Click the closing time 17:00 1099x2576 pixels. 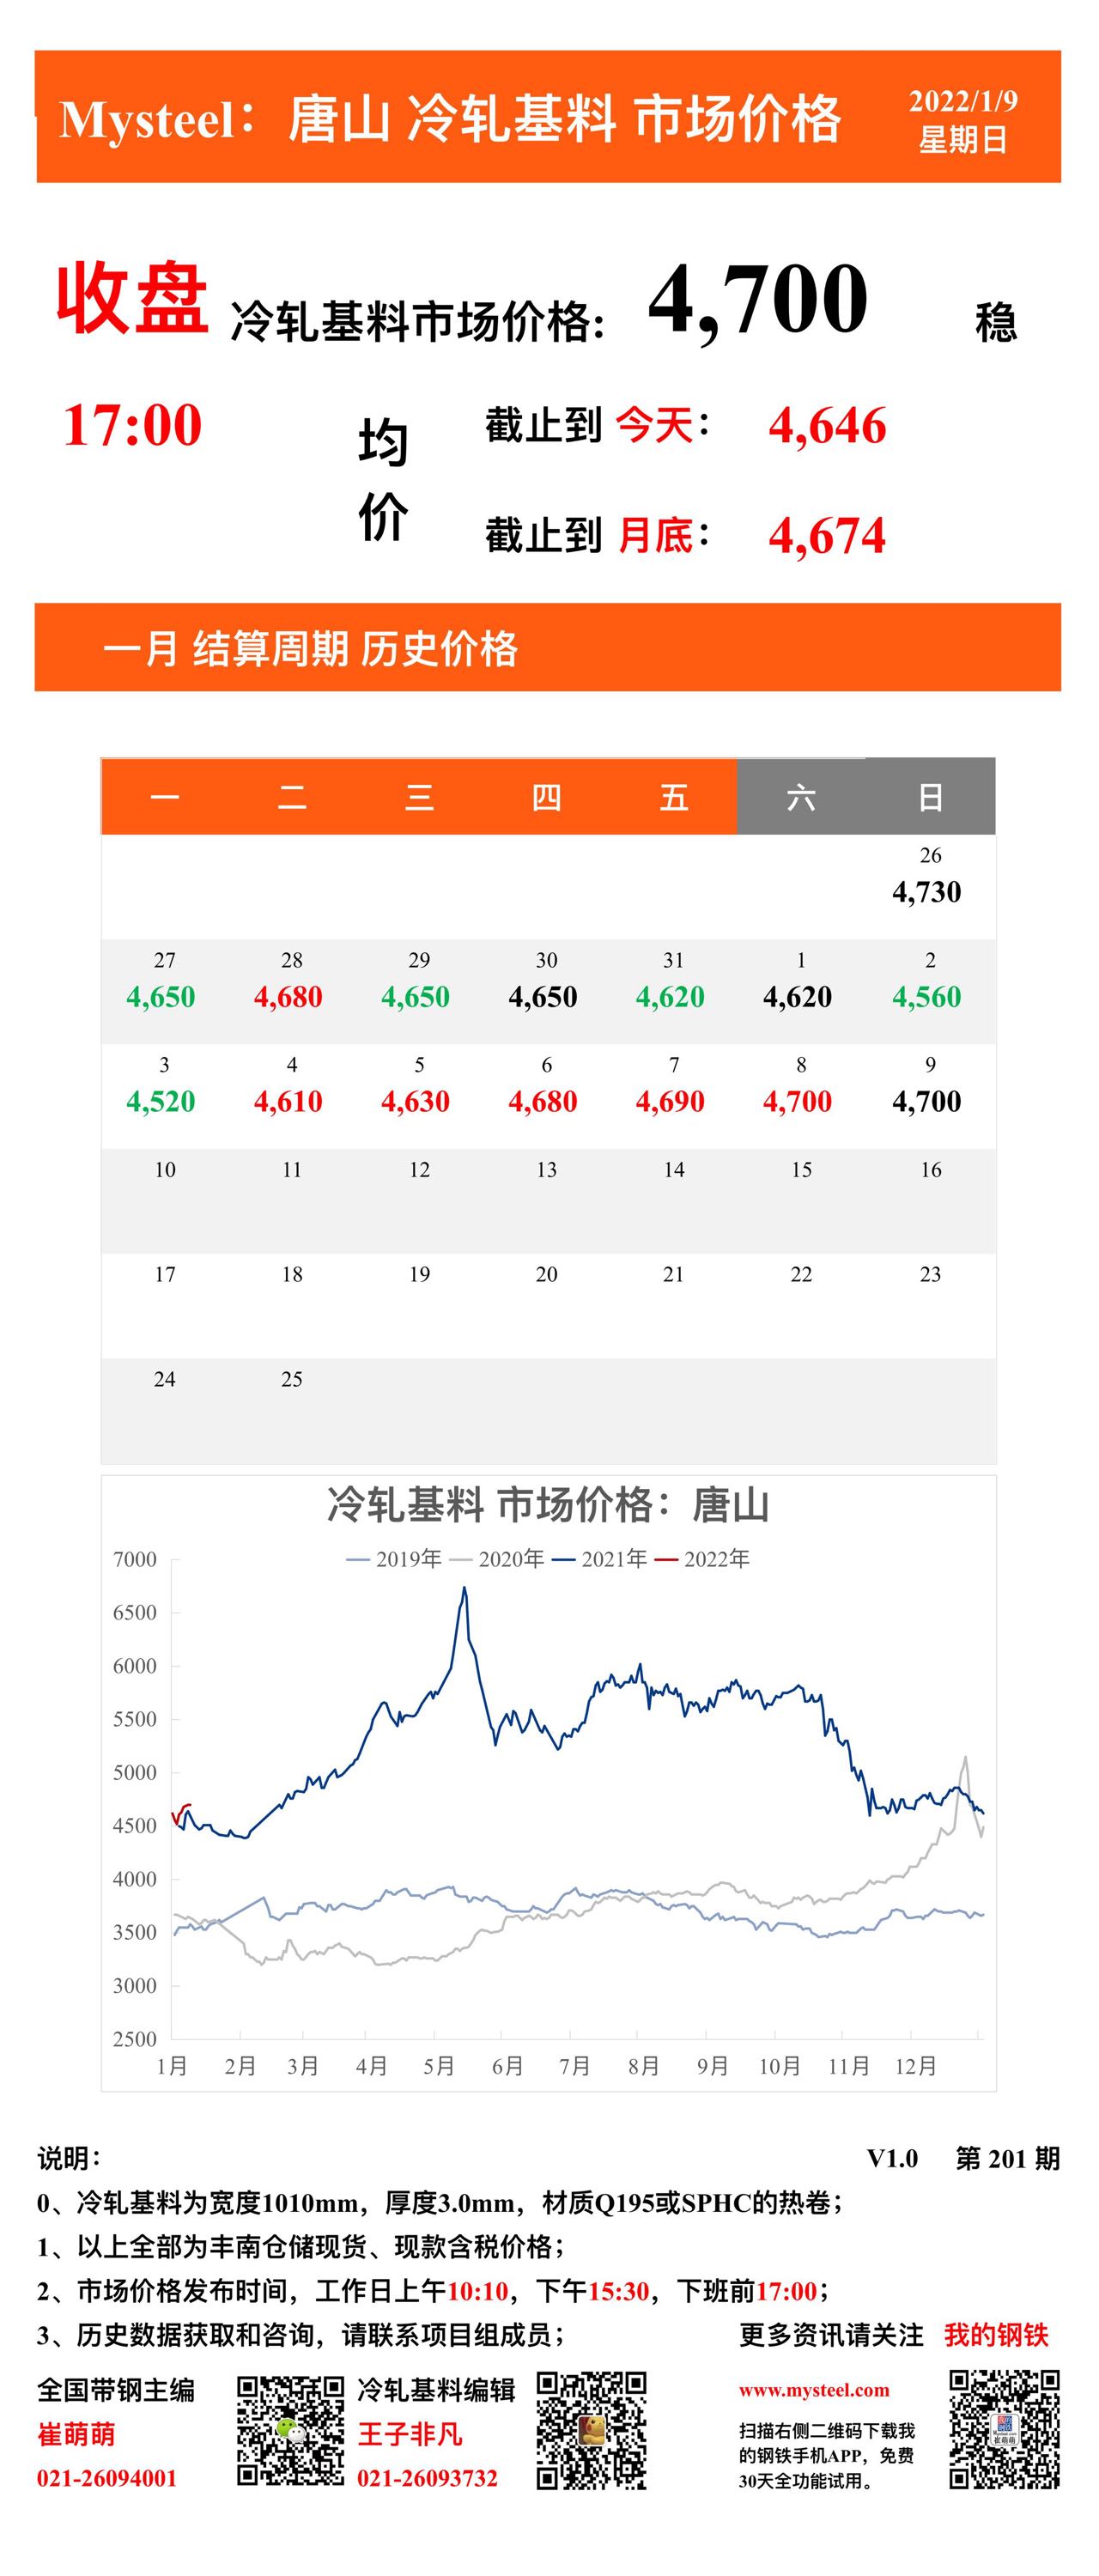[132, 425]
